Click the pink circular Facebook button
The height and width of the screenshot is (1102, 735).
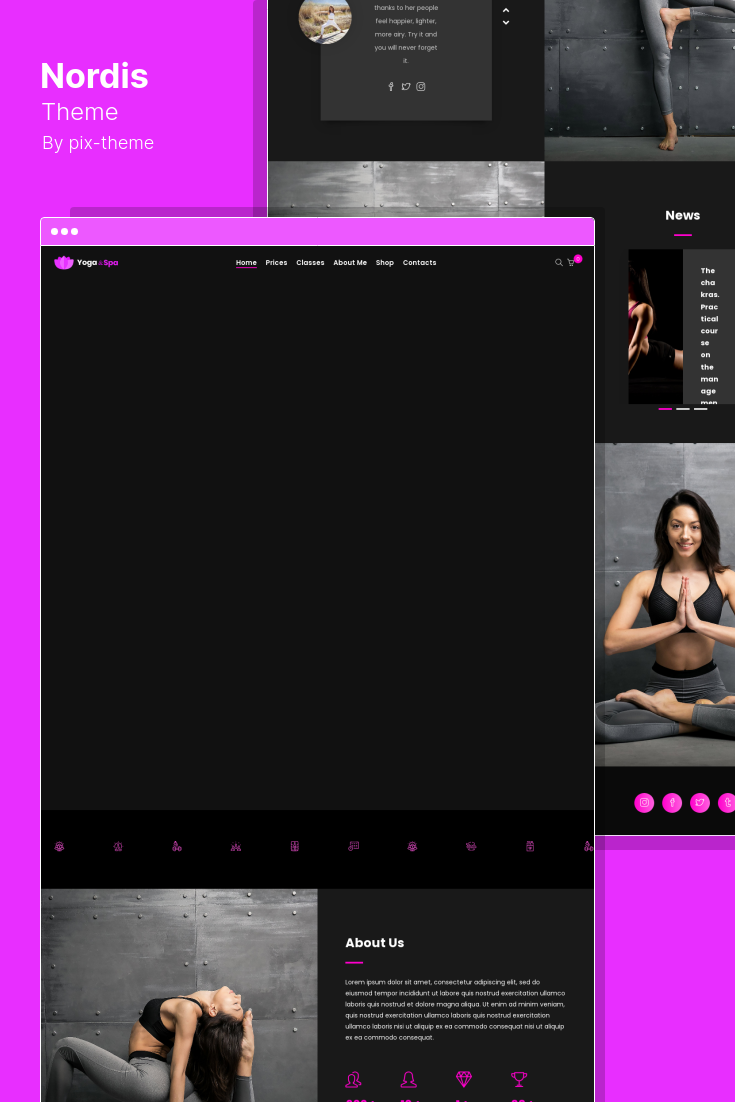click(672, 803)
